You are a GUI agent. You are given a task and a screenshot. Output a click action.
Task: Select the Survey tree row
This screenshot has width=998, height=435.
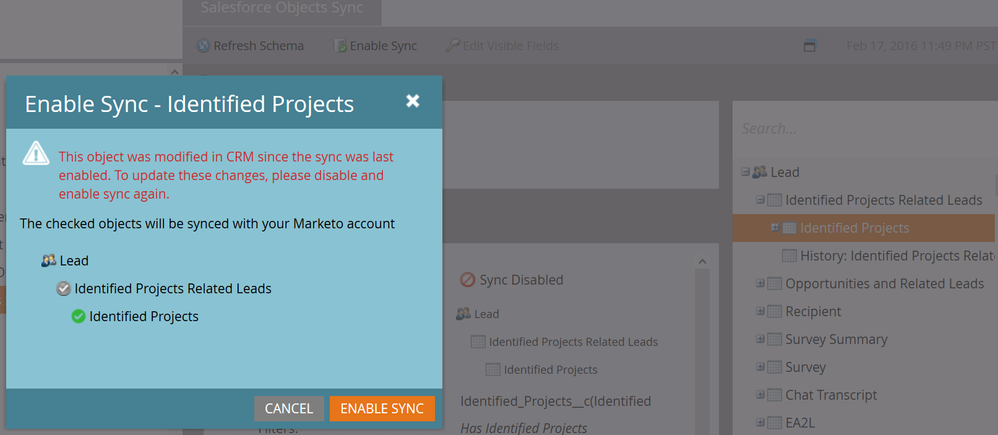tap(806, 367)
